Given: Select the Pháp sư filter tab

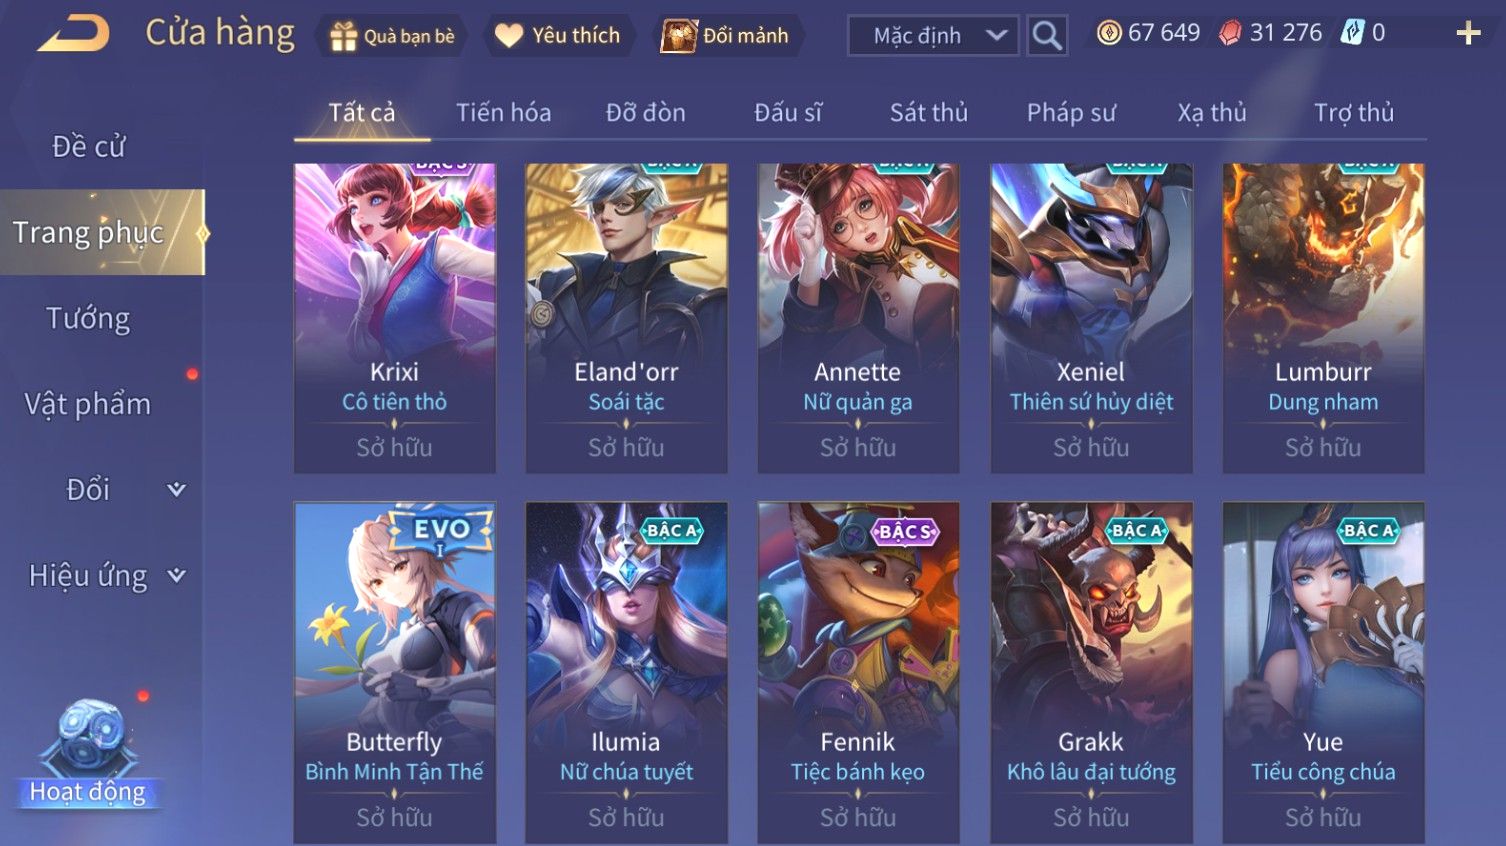Looking at the screenshot, I should (1071, 112).
